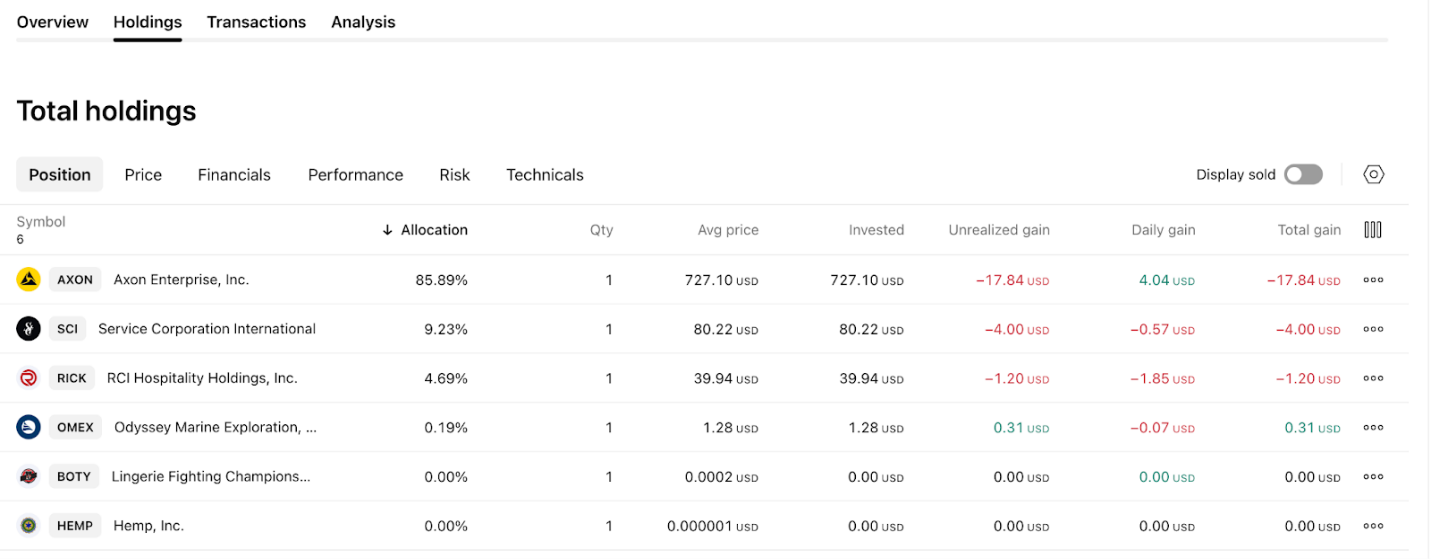Click the 727.10 USD average price cell
The image size is (1431, 559).
click(722, 280)
